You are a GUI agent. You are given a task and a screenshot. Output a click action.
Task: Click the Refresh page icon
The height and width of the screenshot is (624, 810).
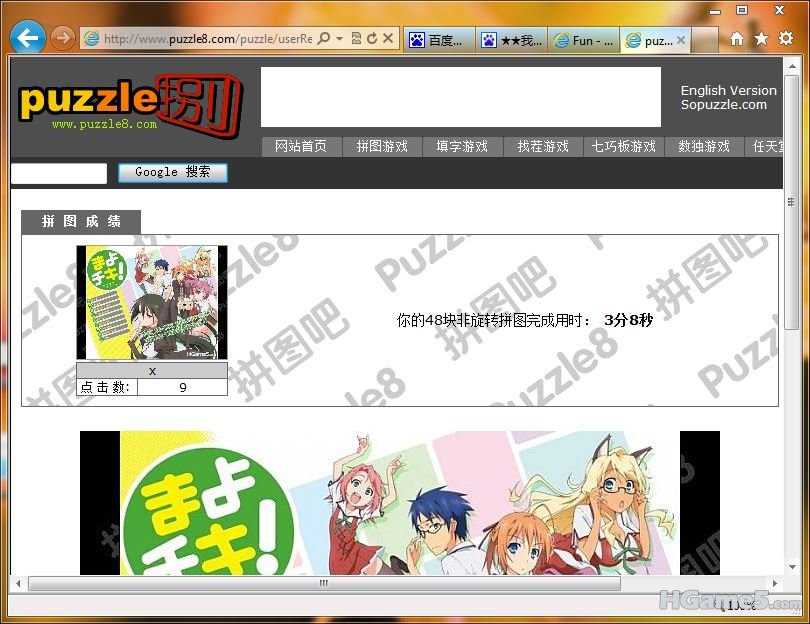coord(372,38)
